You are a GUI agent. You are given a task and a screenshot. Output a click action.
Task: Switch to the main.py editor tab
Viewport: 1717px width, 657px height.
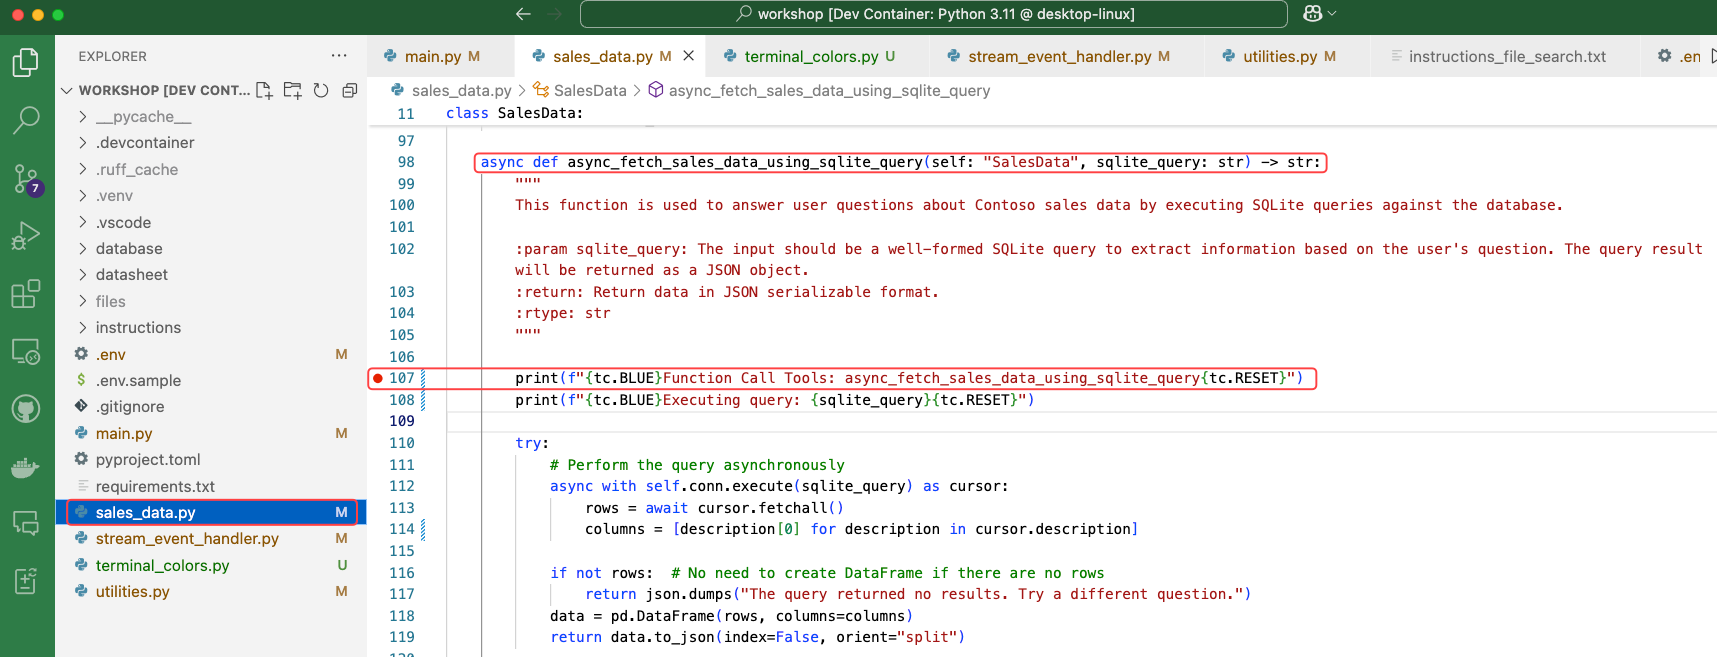click(x=432, y=57)
